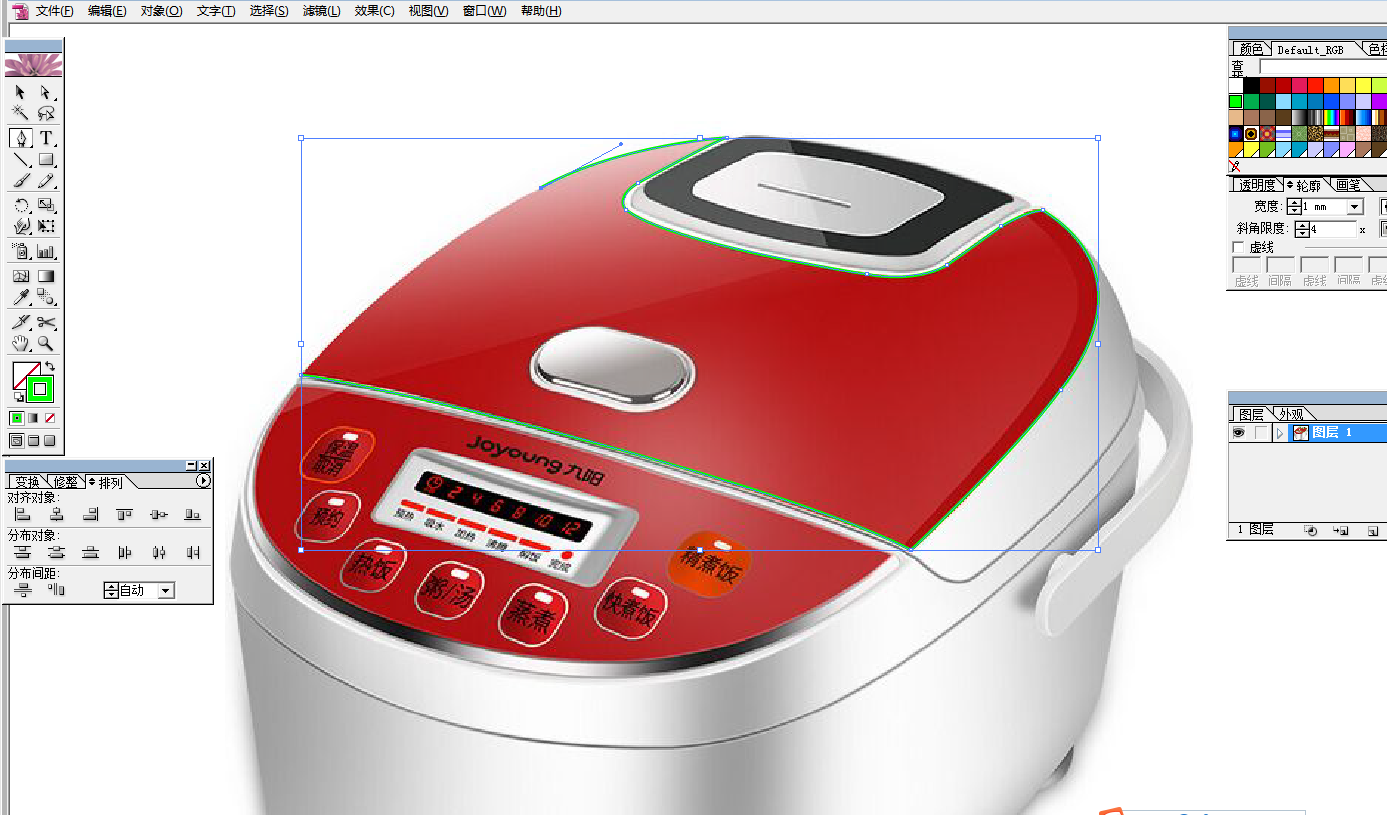Click align right edges icon
1387x815 pixels.
coord(91,514)
